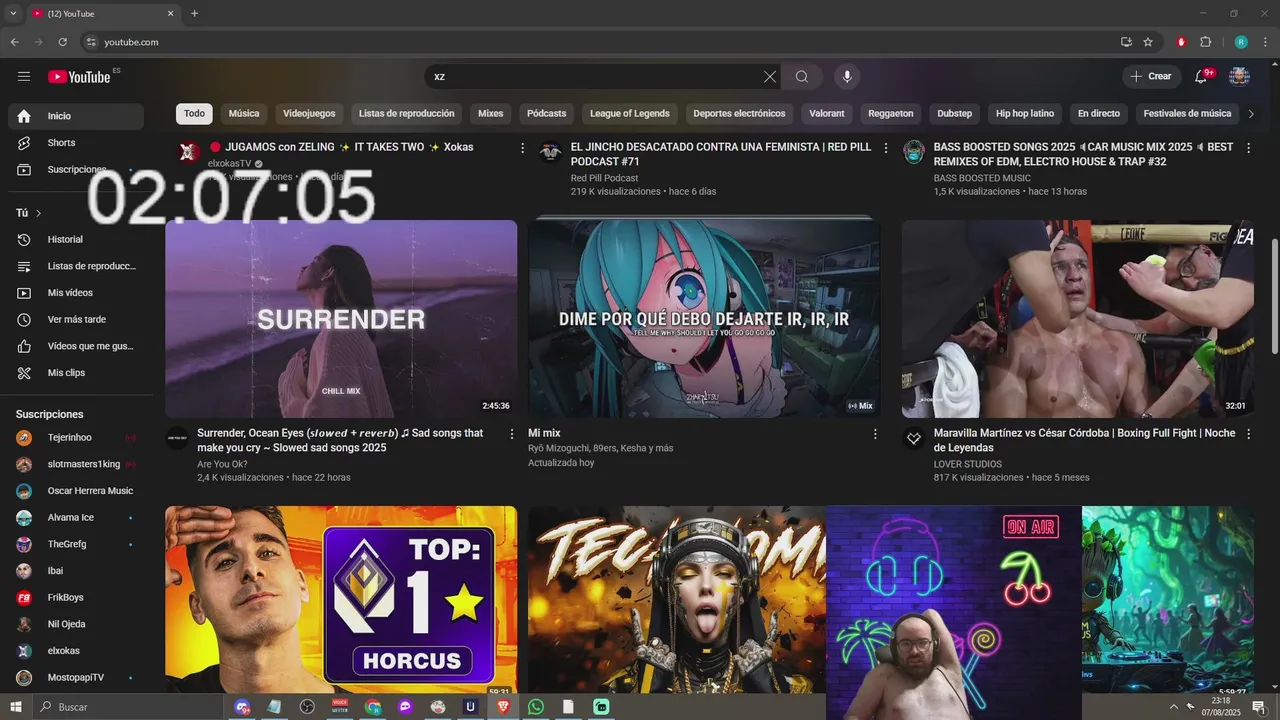Open options for the BASS BOOSTED SONGS video
This screenshot has height=720, width=1280.
1248,148
